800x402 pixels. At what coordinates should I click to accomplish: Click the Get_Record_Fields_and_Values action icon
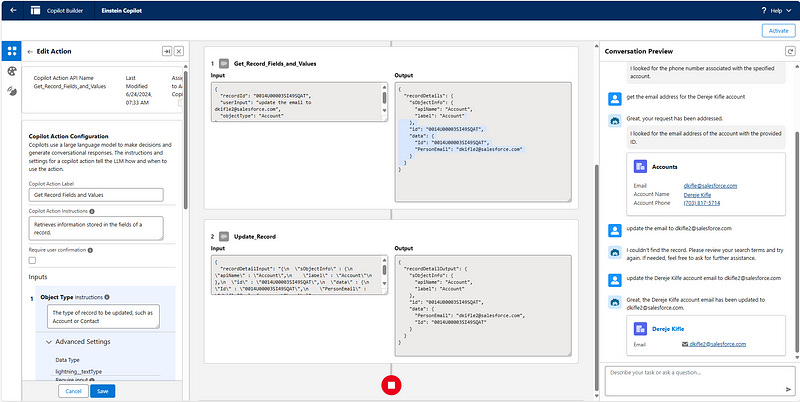tap(223, 64)
